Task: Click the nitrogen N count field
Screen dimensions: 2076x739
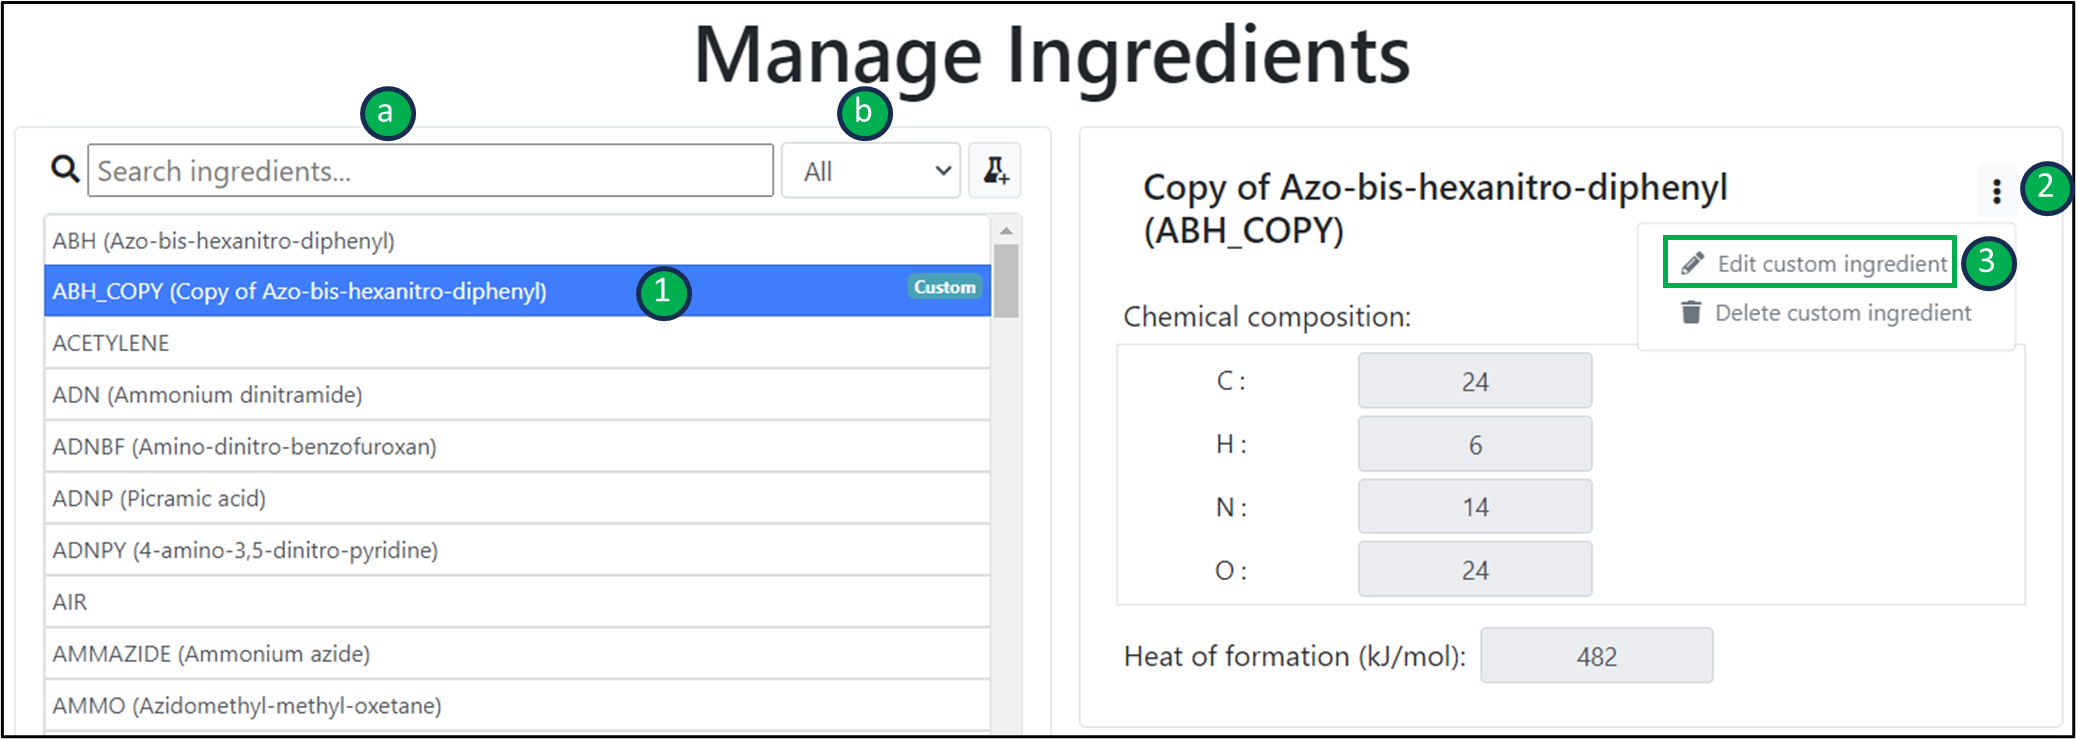Action: [x=1474, y=507]
